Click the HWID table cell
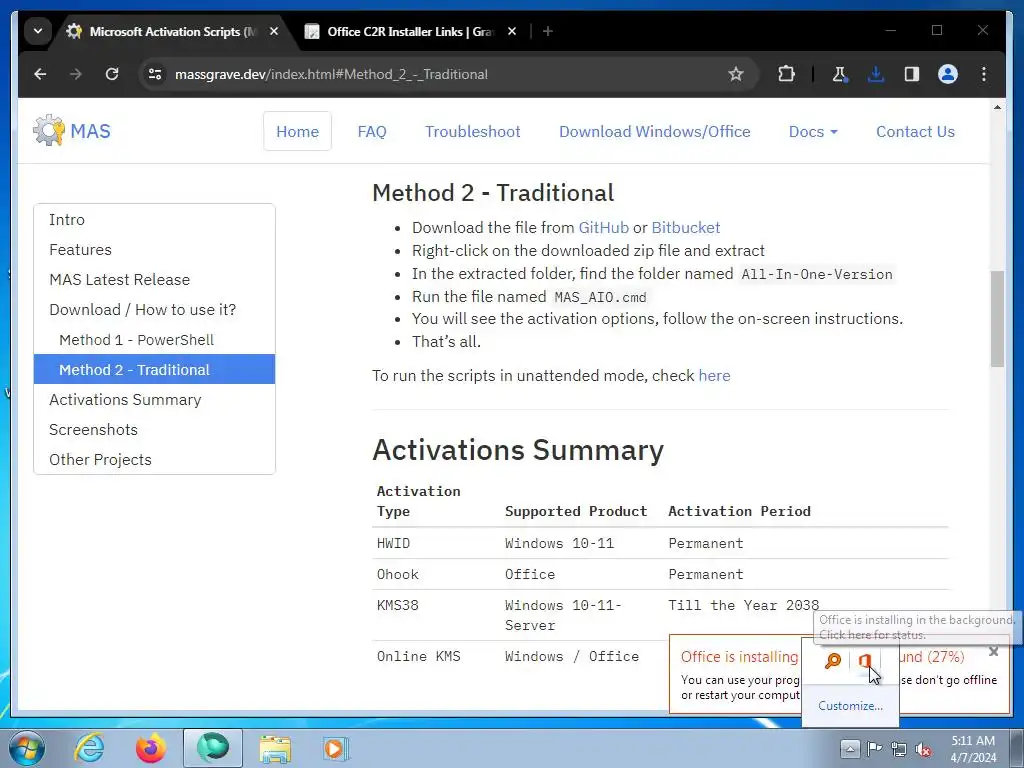1024x768 pixels. pyautogui.click(x=393, y=543)
